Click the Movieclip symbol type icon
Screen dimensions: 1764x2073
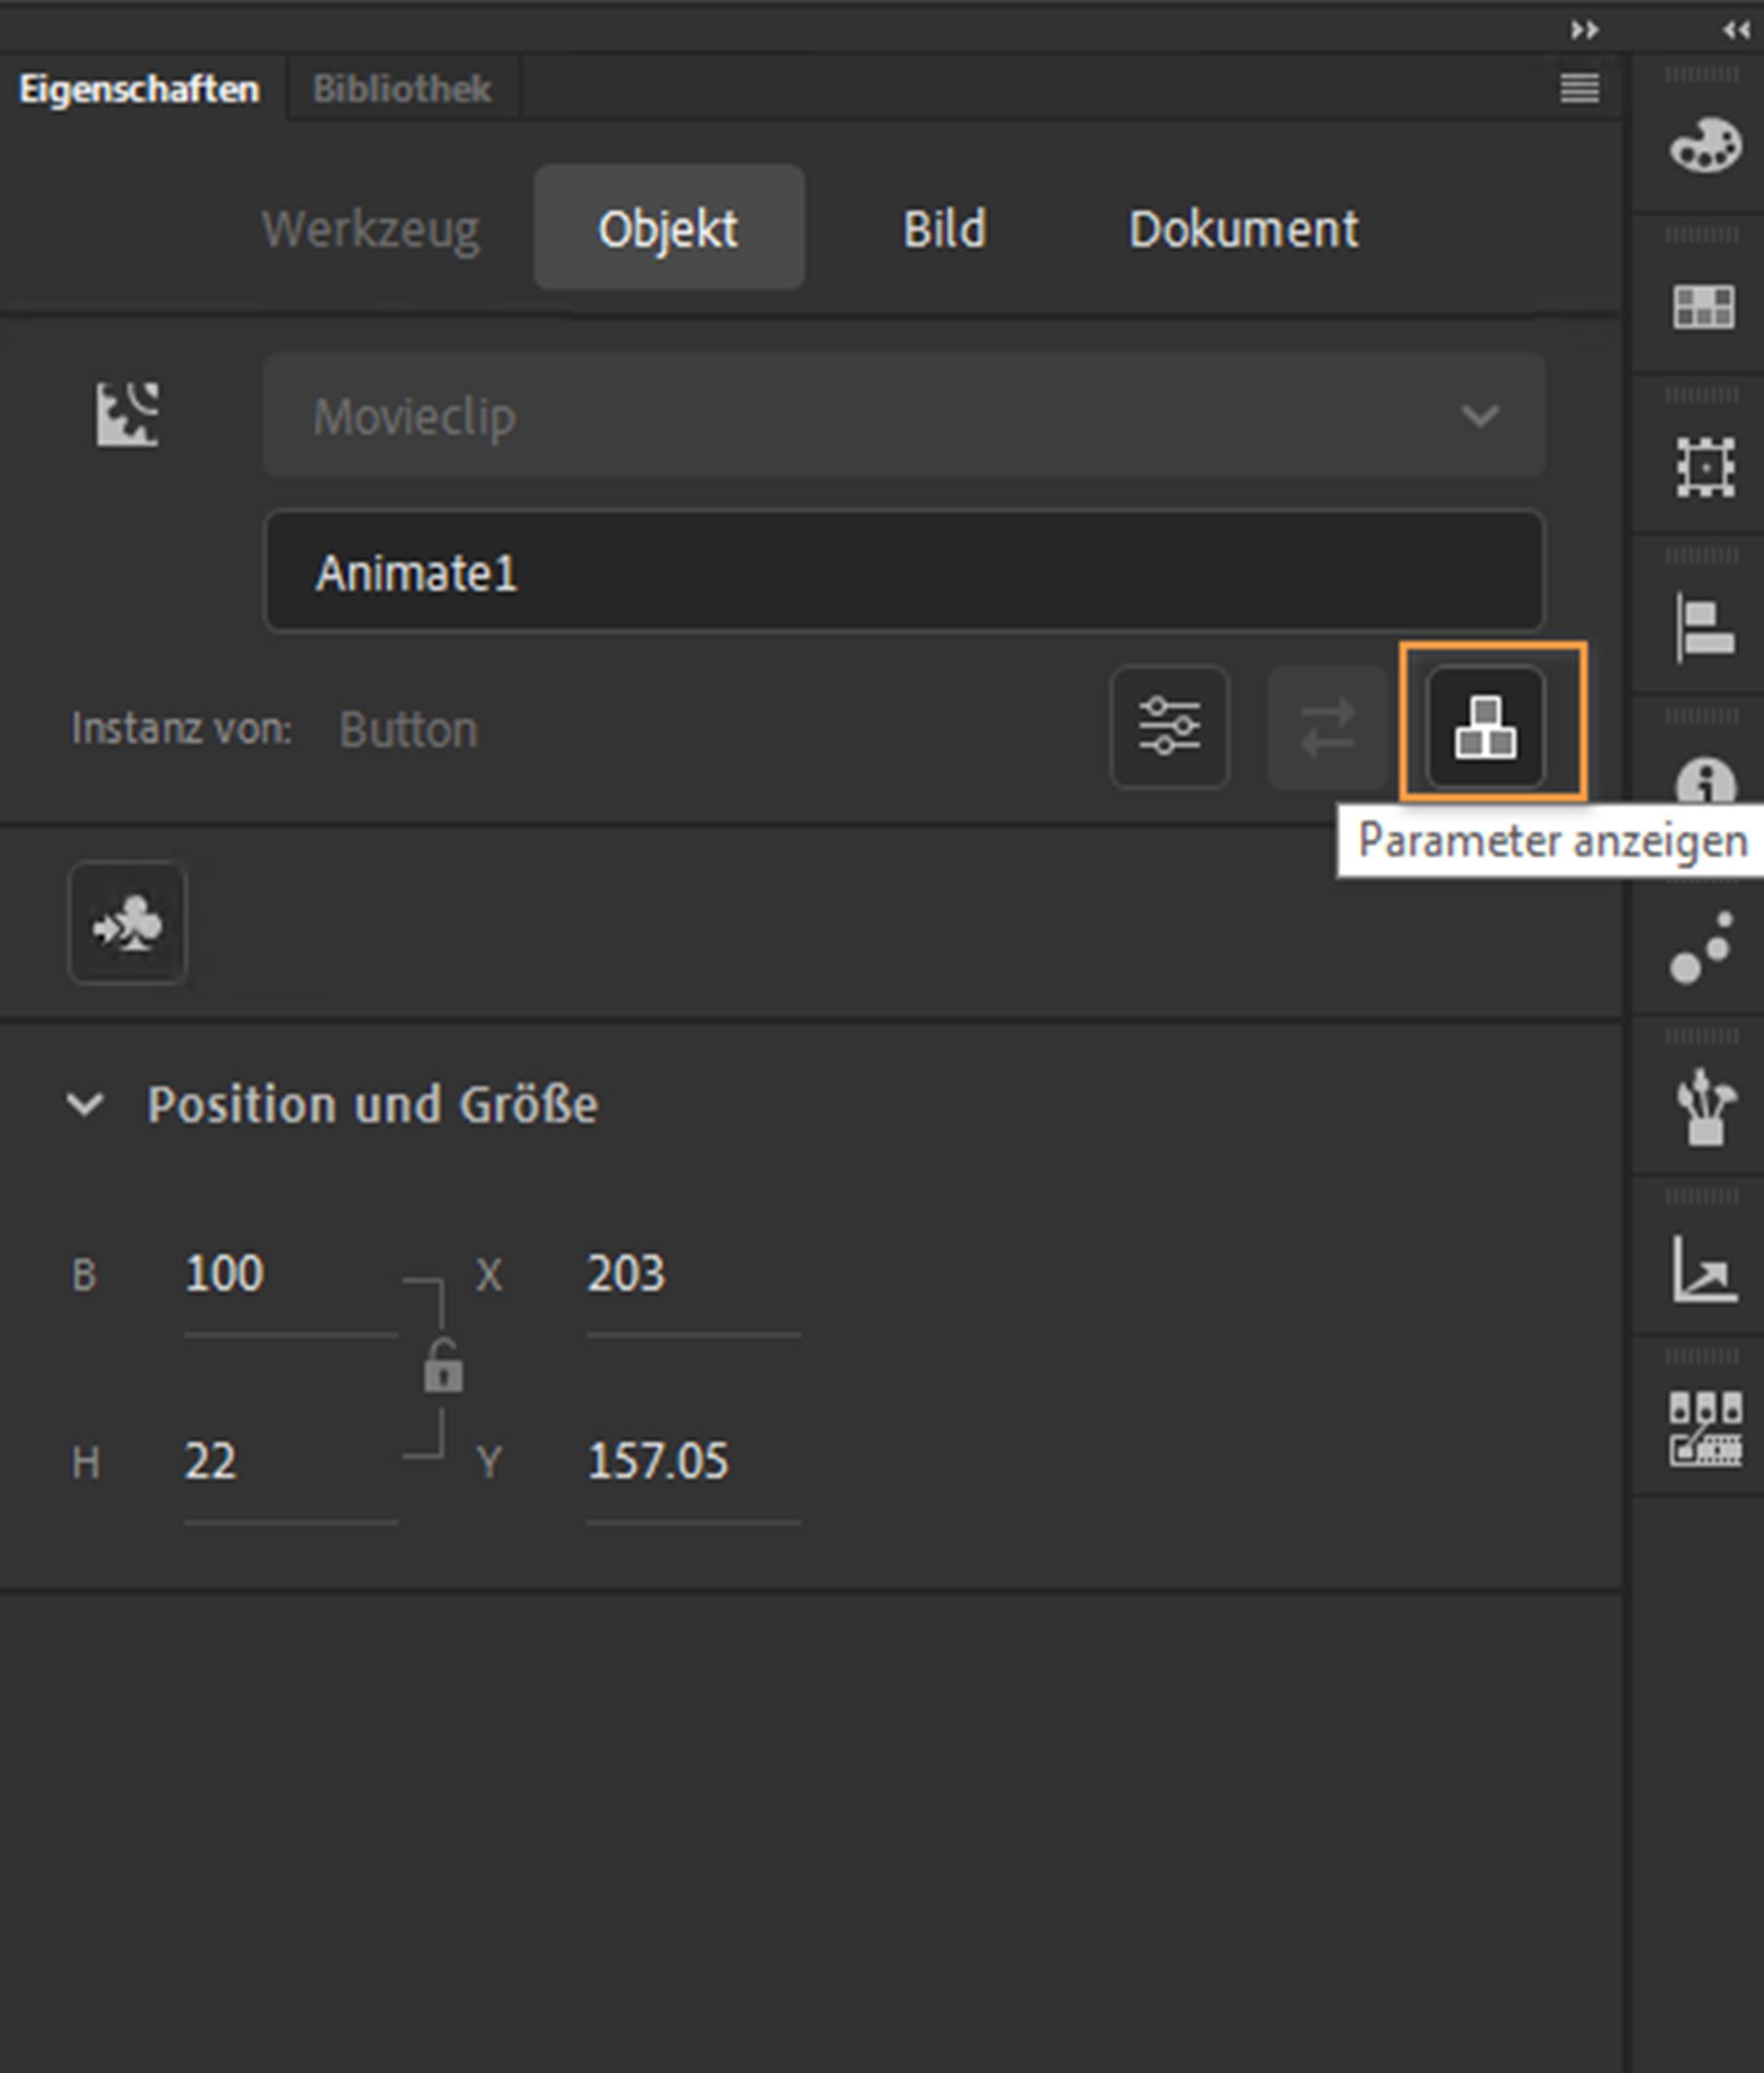(127, 414)
